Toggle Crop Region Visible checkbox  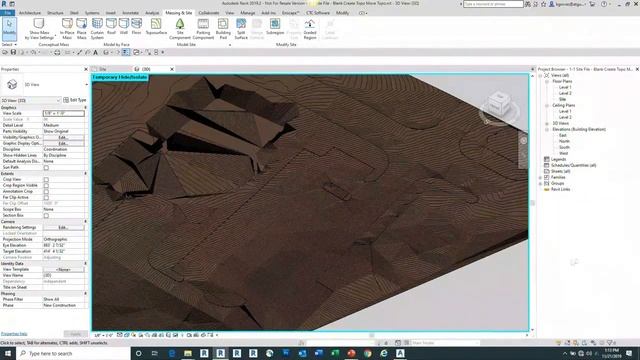tap(46, 185)
